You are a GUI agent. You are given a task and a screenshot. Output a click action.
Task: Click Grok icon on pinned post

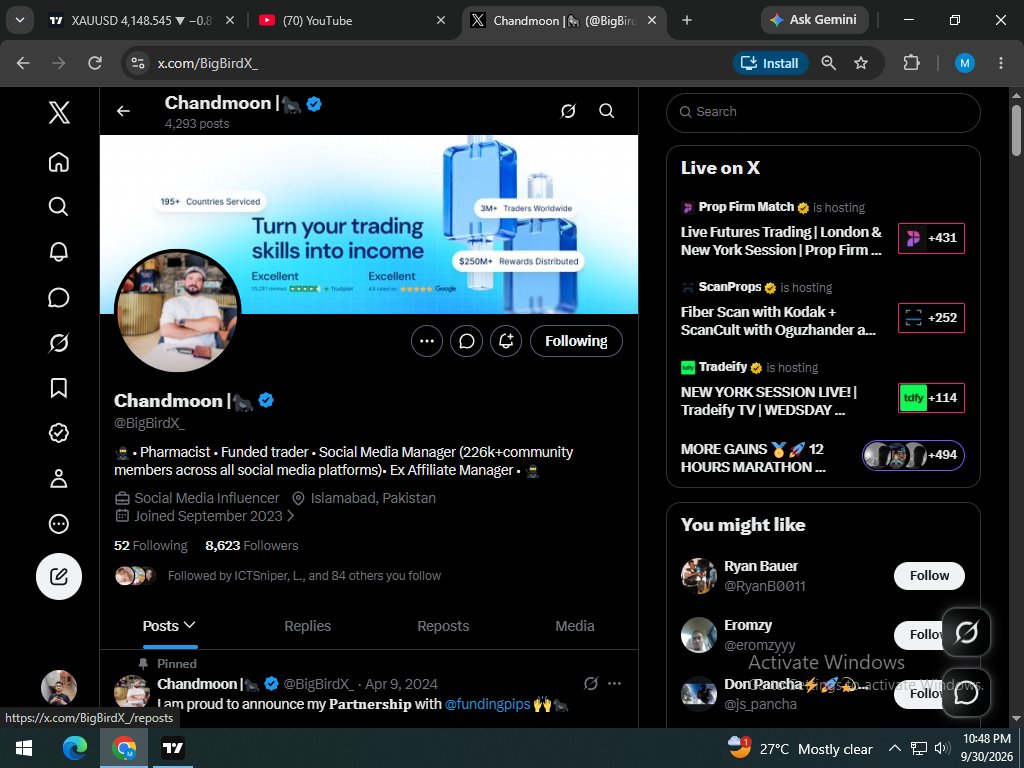pyautogui.click(x=591, y=683)
